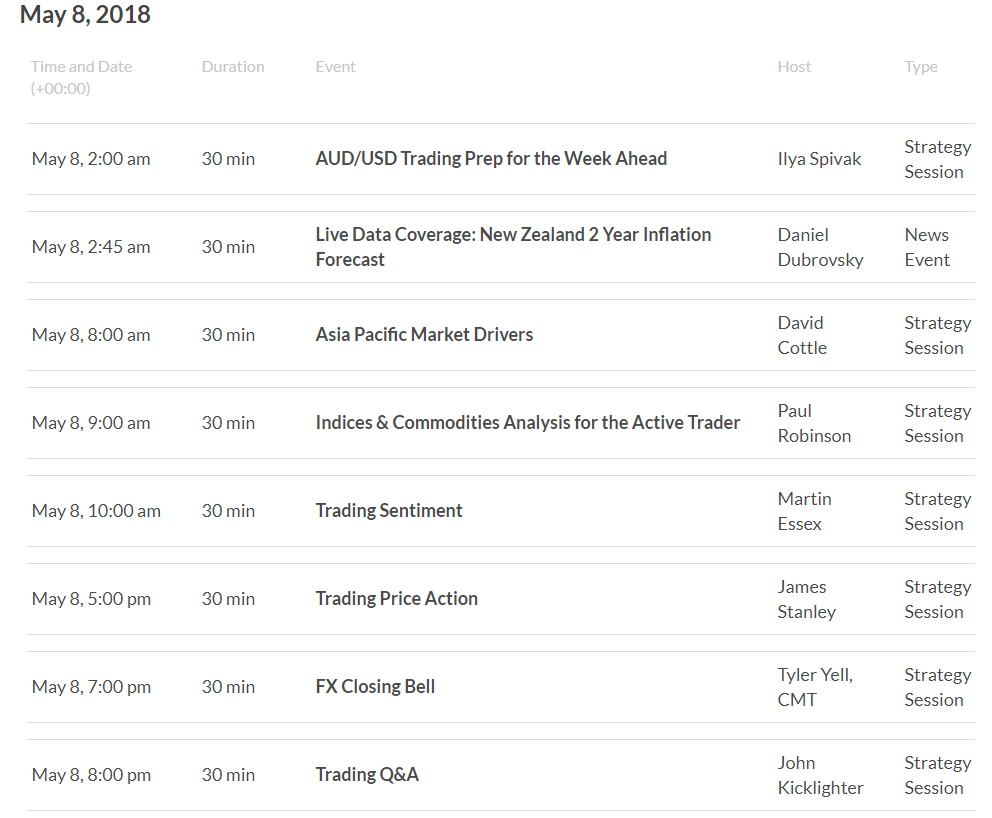992x818 pixels.
Task: Click host name Ilya Spivak
Action: tap(819, 159)
